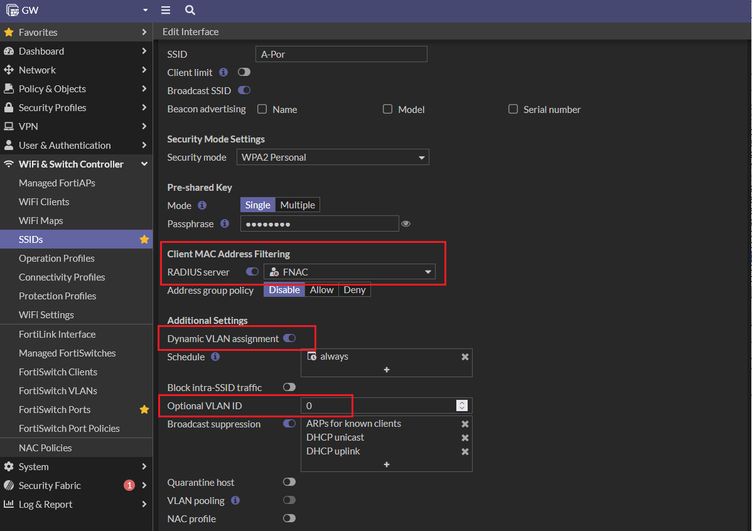
Task: Enable Block intra-SSID traffic toggle
Action: (289, 387)
